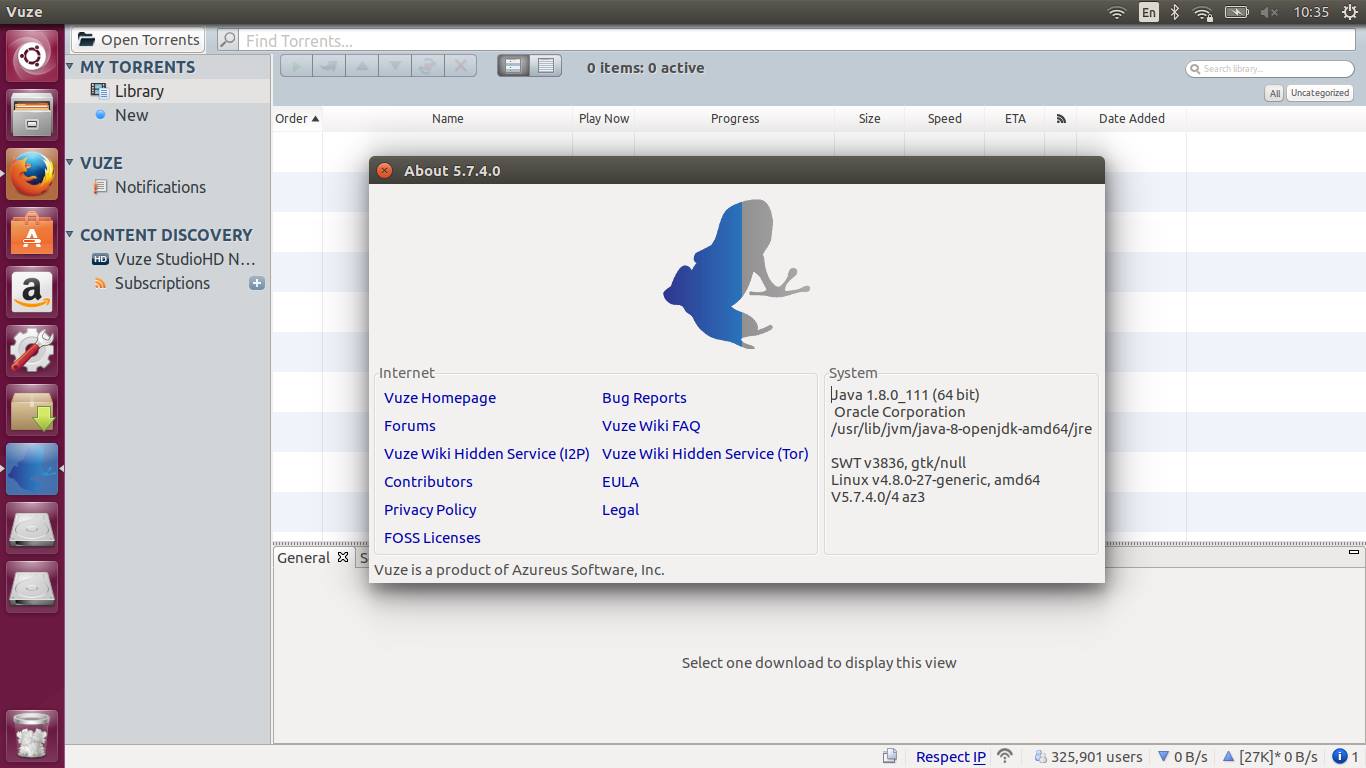Minimize the bottom details panel
Viewport: 1366px width, 768px height.
pyautogui.click(x=1354, y=552)
